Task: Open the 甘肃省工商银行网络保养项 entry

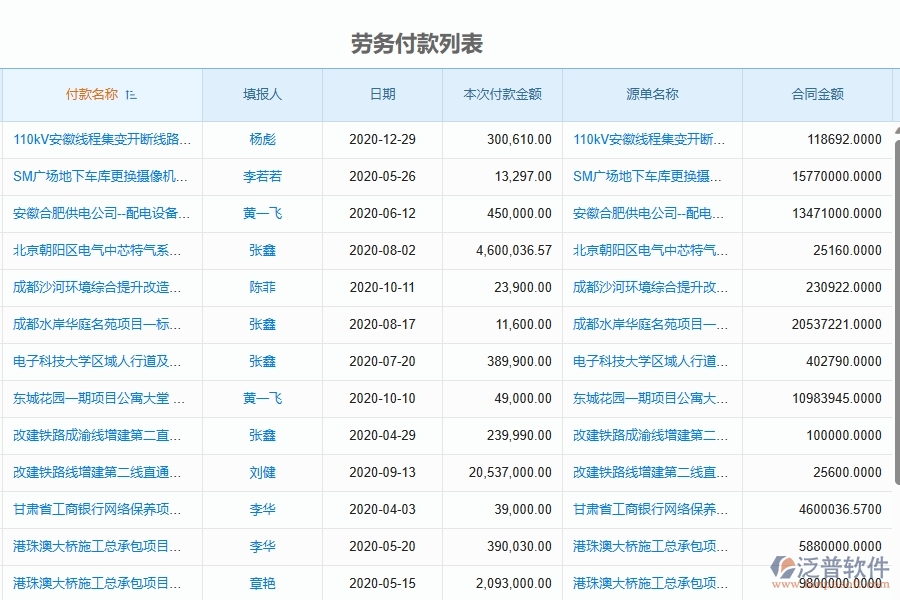Action: coord(100,509)
